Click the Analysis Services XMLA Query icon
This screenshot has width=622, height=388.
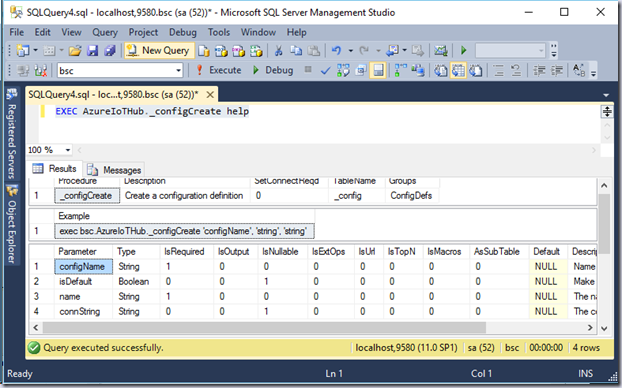(x=256, y=51)
